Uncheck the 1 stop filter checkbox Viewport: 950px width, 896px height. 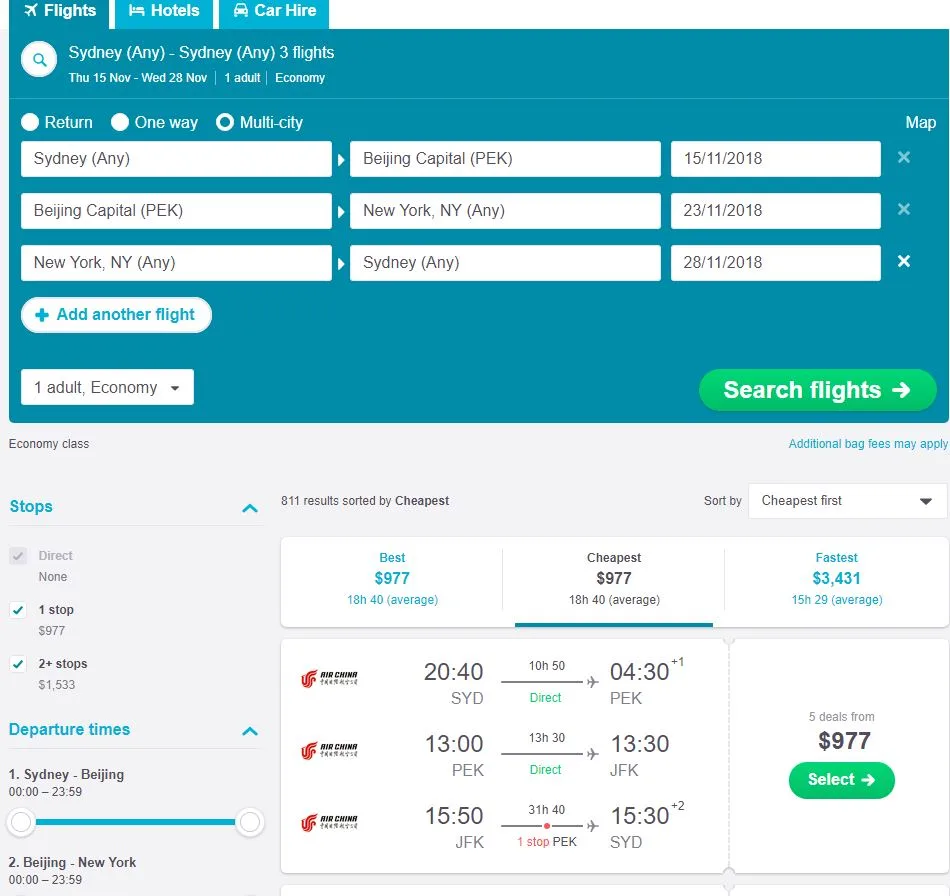[x=18, y=610]
